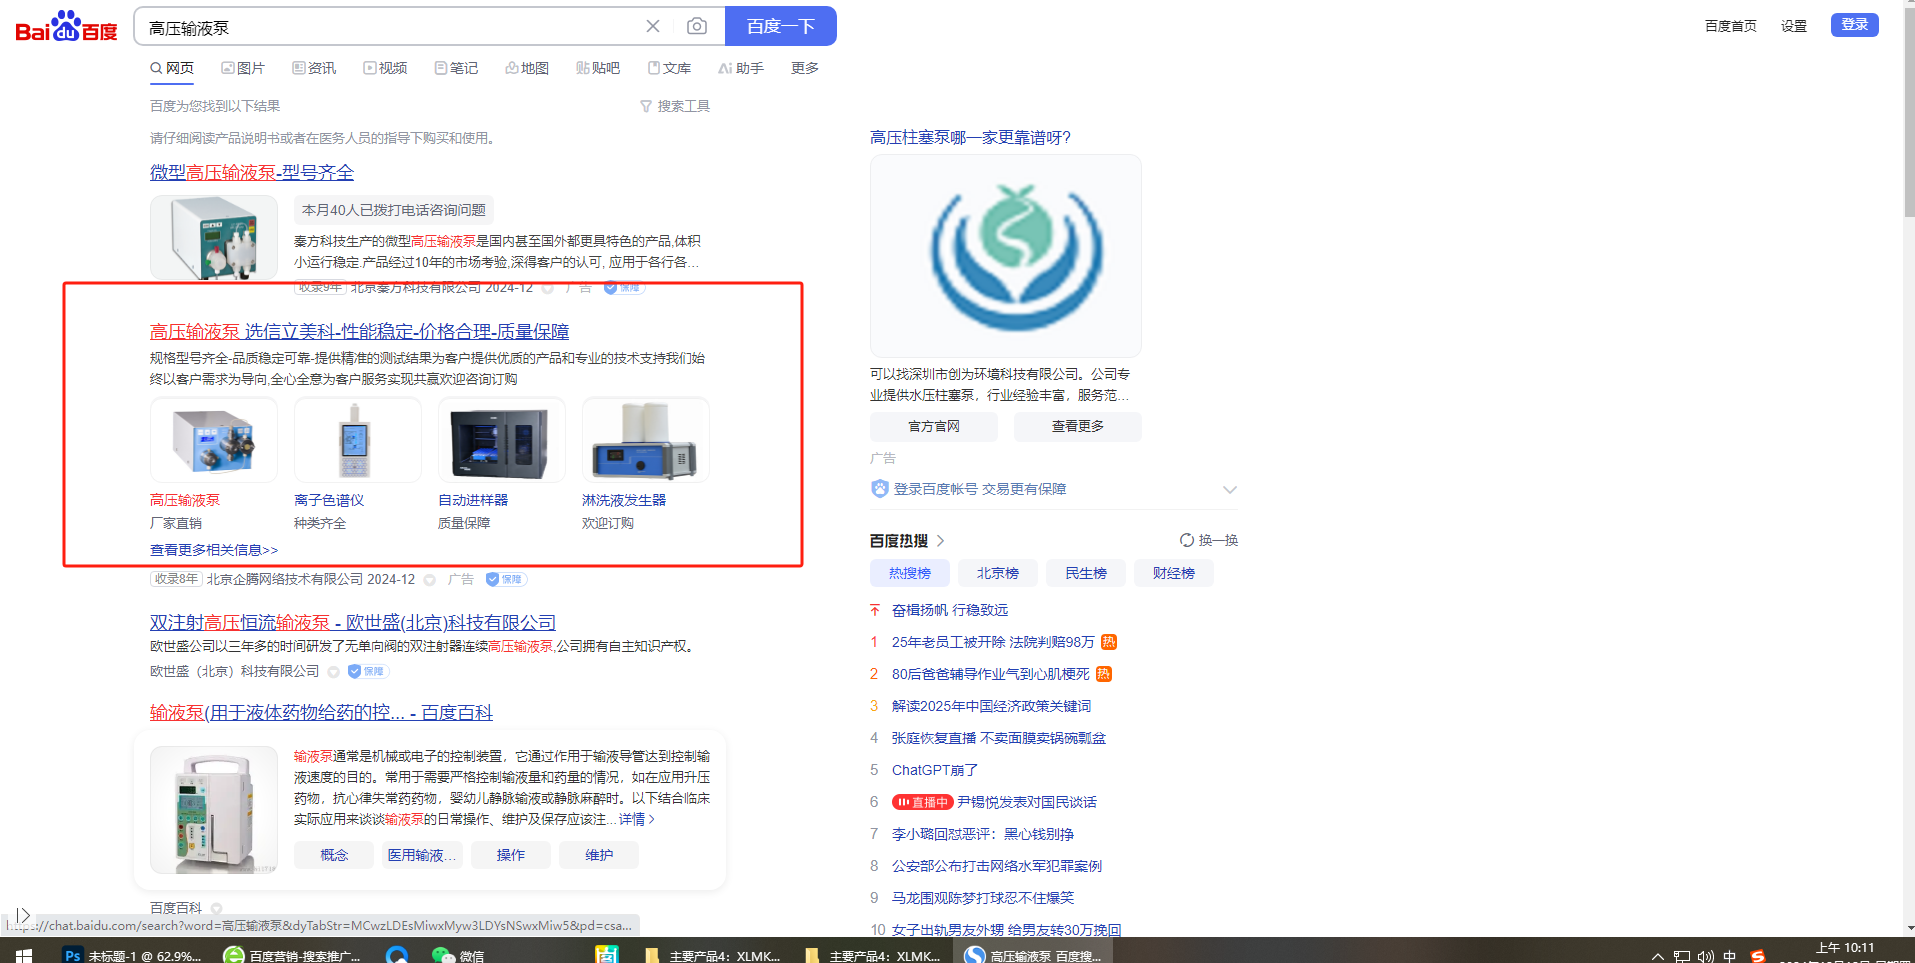Open the AI 助手 tab
Viewport: 1915px width, 963px height.
[x=741, y=68]
